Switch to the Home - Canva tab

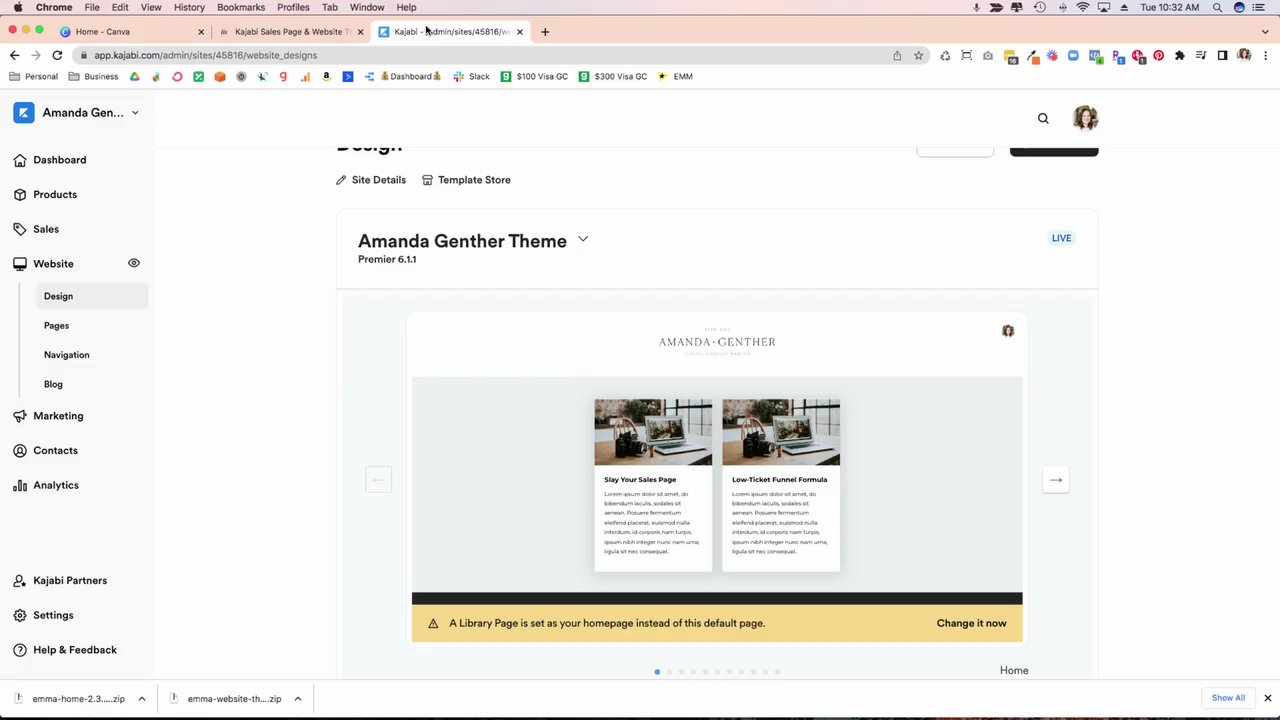click(x=129, y=32)
